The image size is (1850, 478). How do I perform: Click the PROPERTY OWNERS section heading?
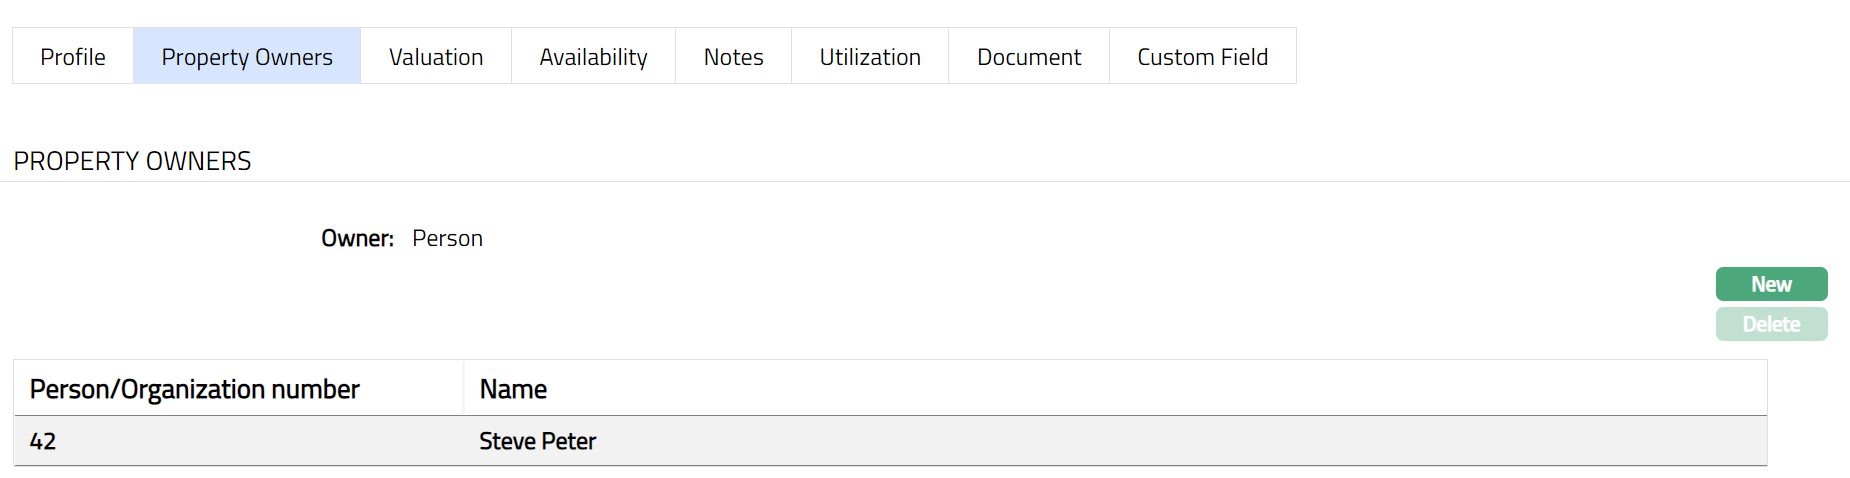tap(132, 161)
